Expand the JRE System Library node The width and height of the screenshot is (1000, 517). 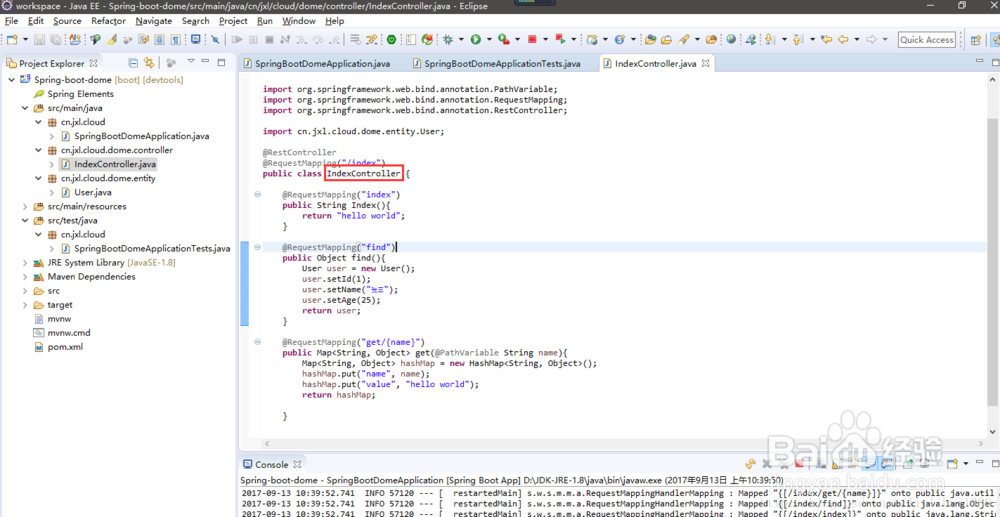tap(24, 263)
